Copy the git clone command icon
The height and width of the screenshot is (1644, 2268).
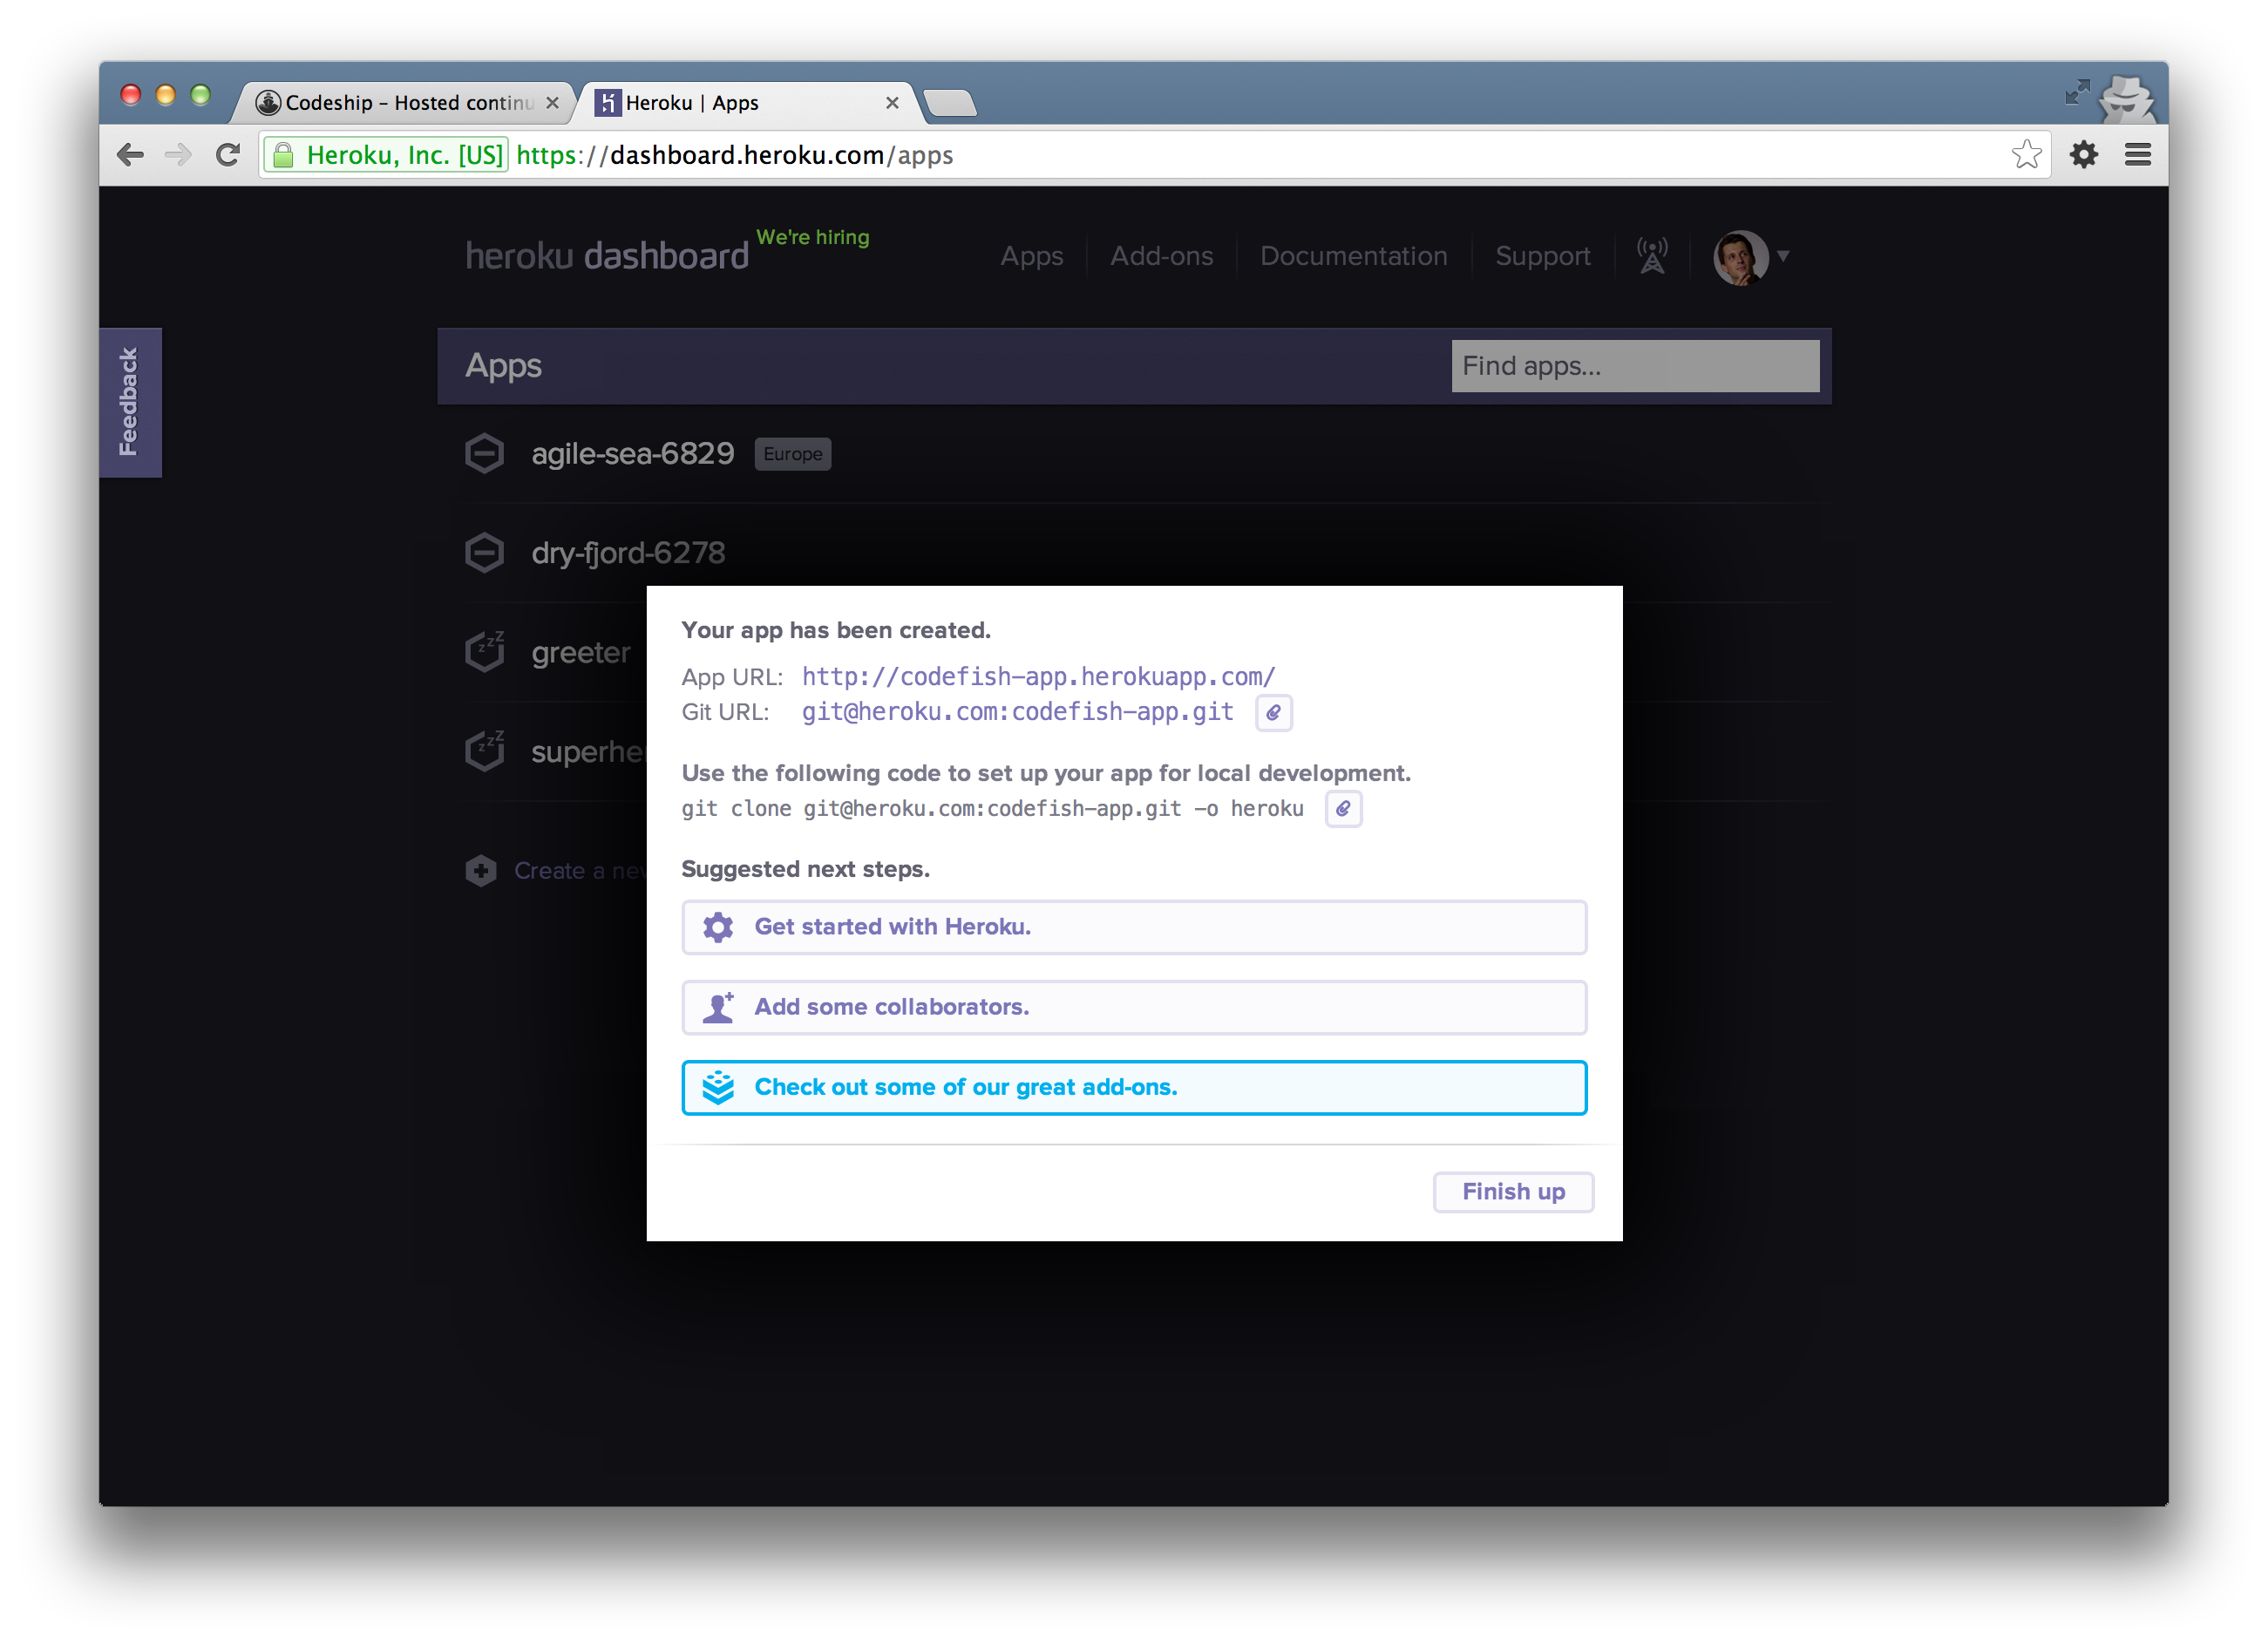(1343, 809)
